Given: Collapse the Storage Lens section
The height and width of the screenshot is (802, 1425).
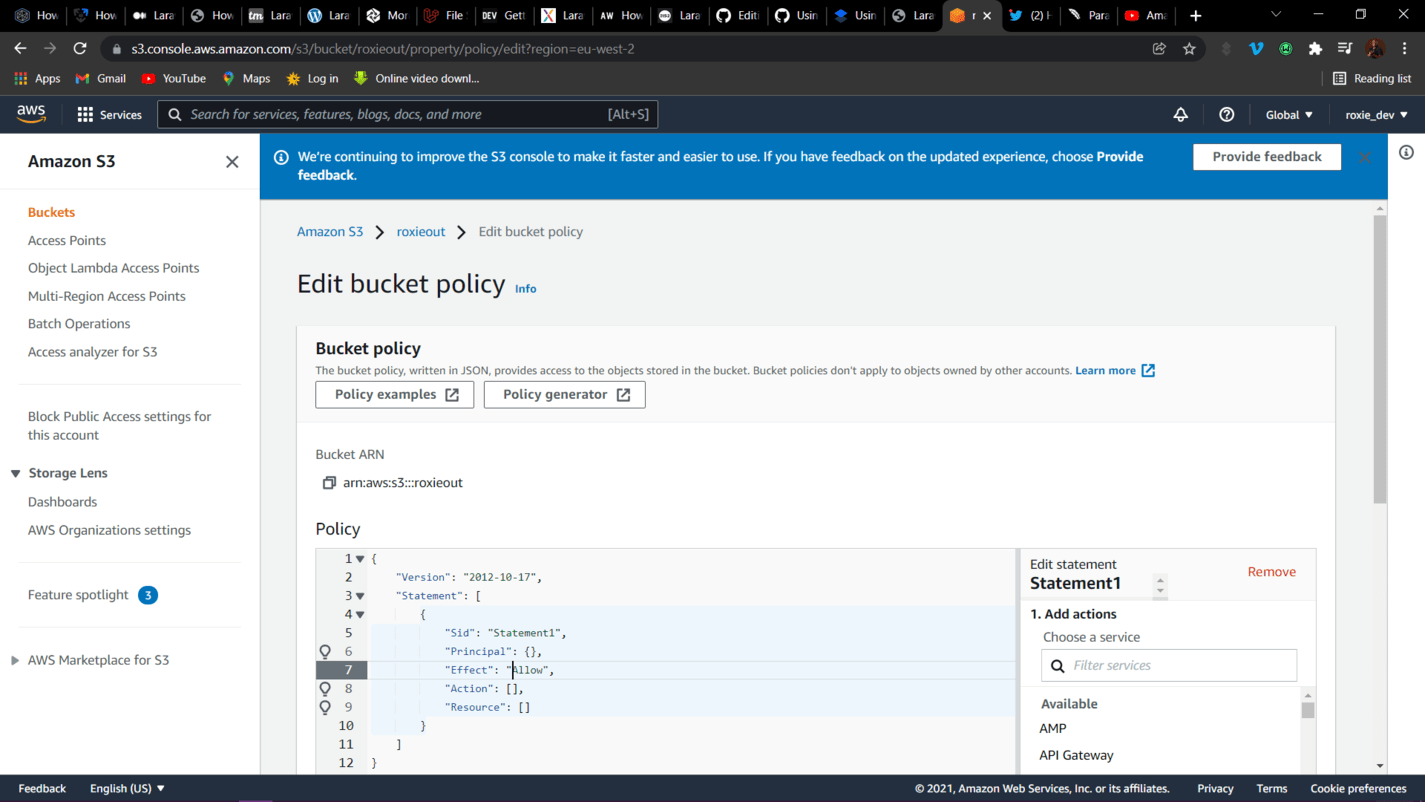Looking at the screenshot, I should pos(14,472).
